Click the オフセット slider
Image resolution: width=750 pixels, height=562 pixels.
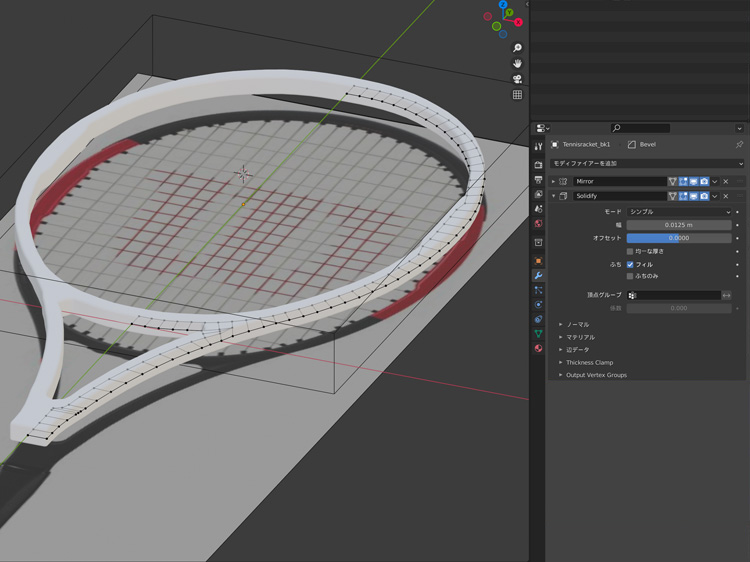coord(679,238)
